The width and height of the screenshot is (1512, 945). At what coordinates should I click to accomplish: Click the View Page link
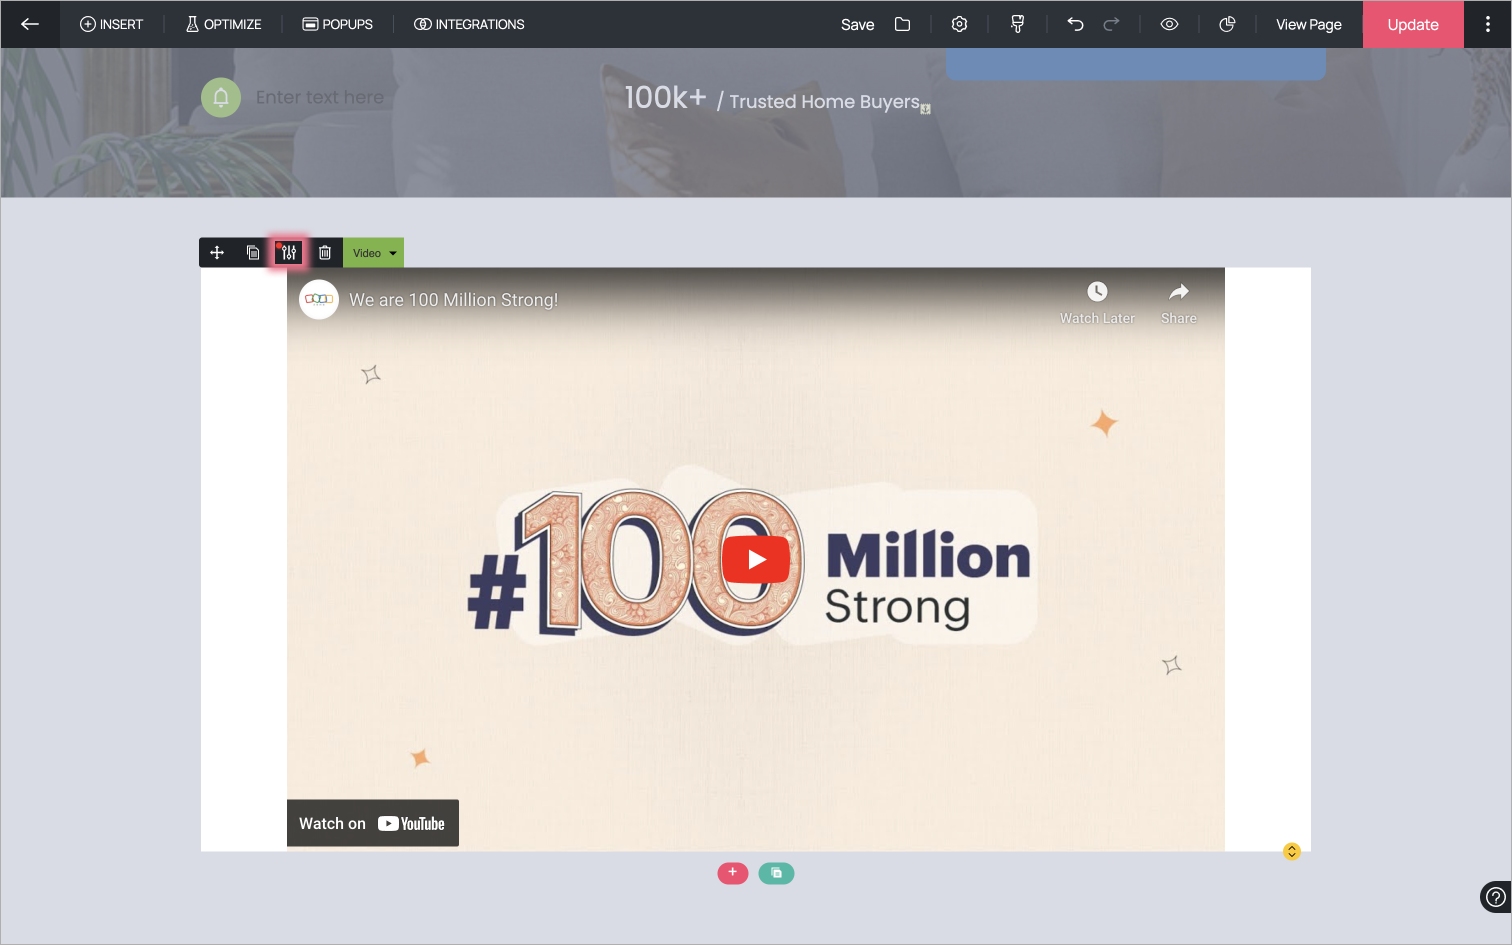click(1308, 24)
